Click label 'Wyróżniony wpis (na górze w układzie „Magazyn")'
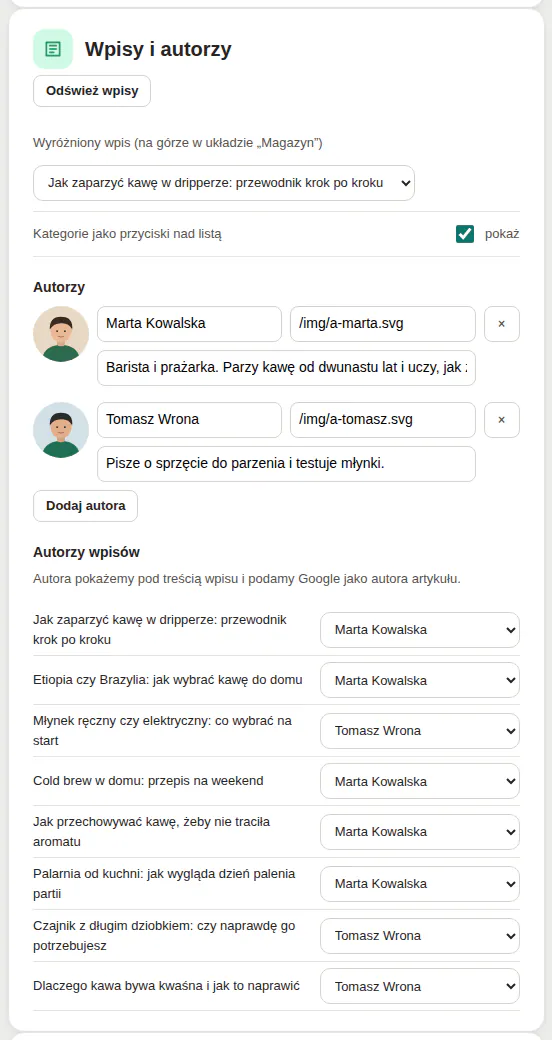The height and width of the screenshot is (1040, 552). 178,143
